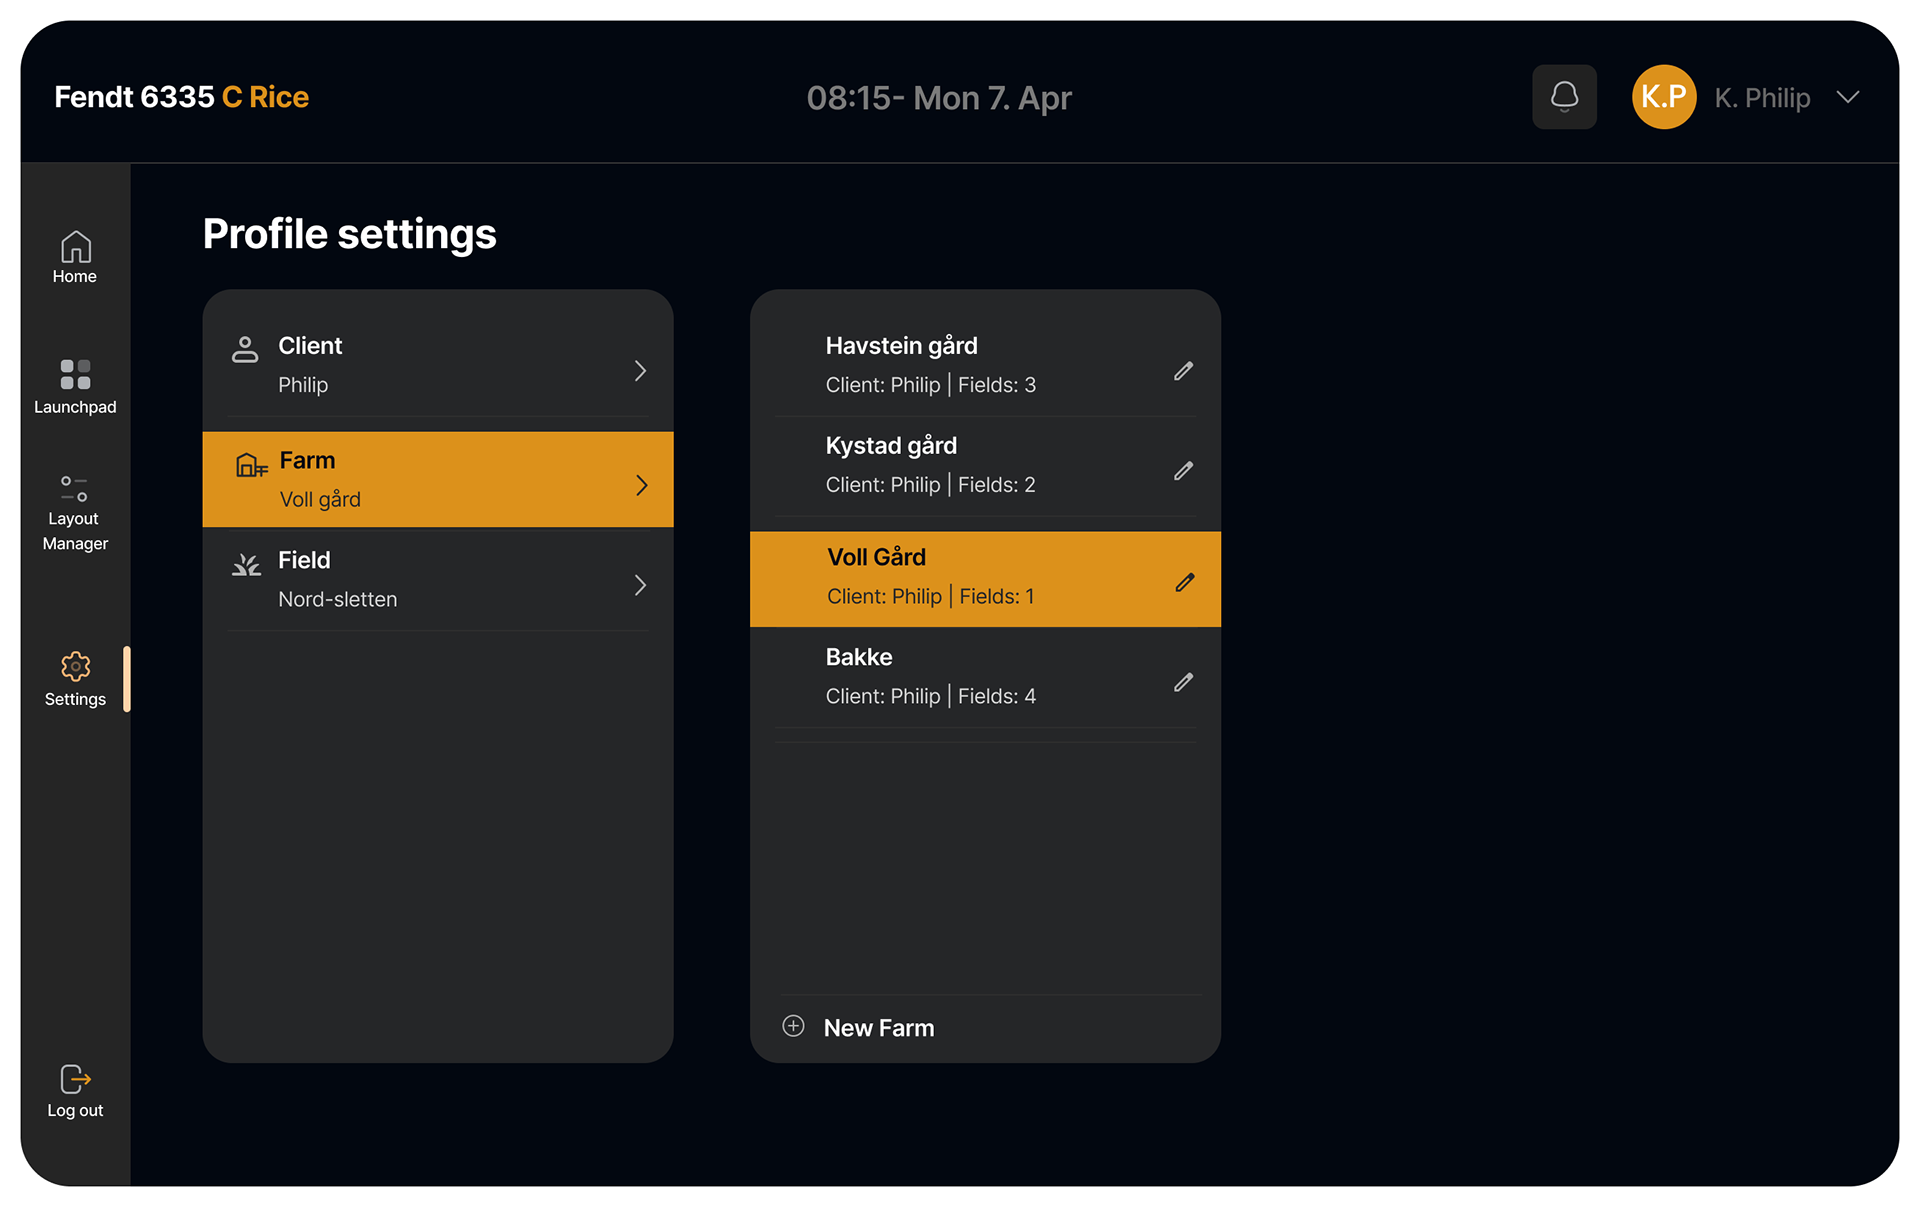Image resolution: width=1920 pixels, height=1207 pixels.
Task: Click 'Client: Philip | Fields: 4' text
Action: tap(931, 697)
